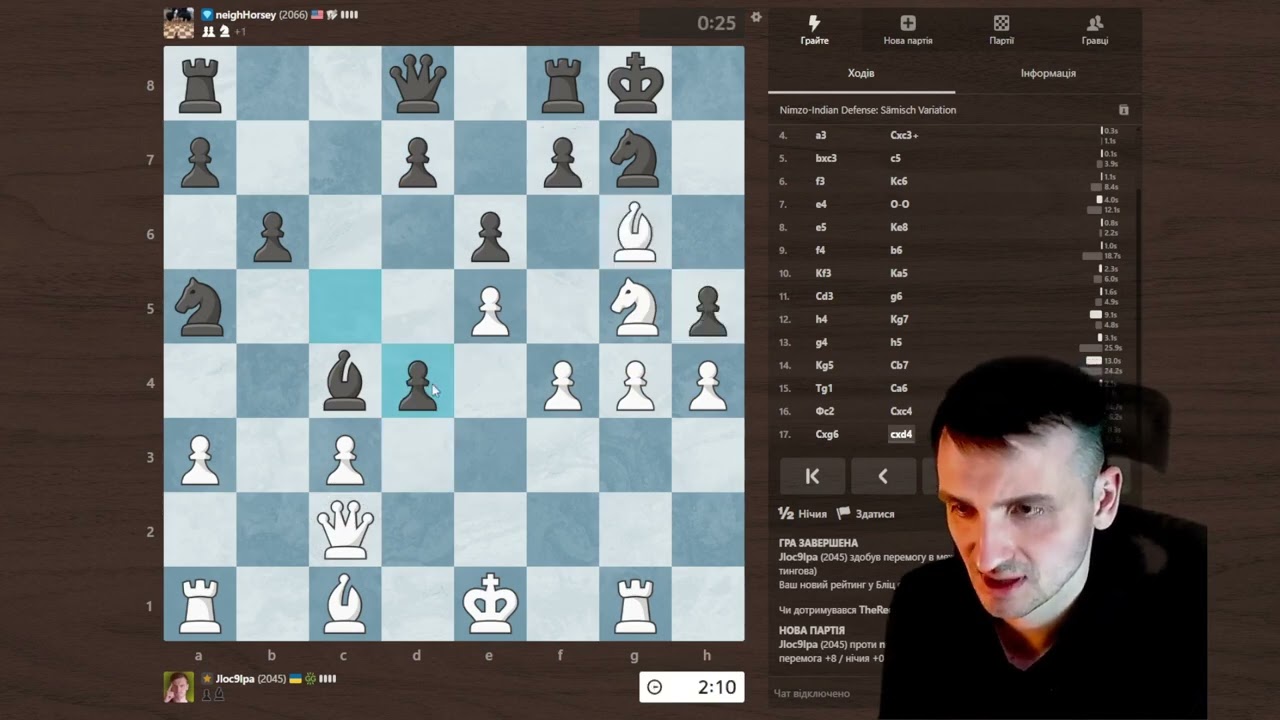Viewport: 1280px width, 720px height.
Task: Select white move e5 in move 8
Action: [x=821, y=227]
